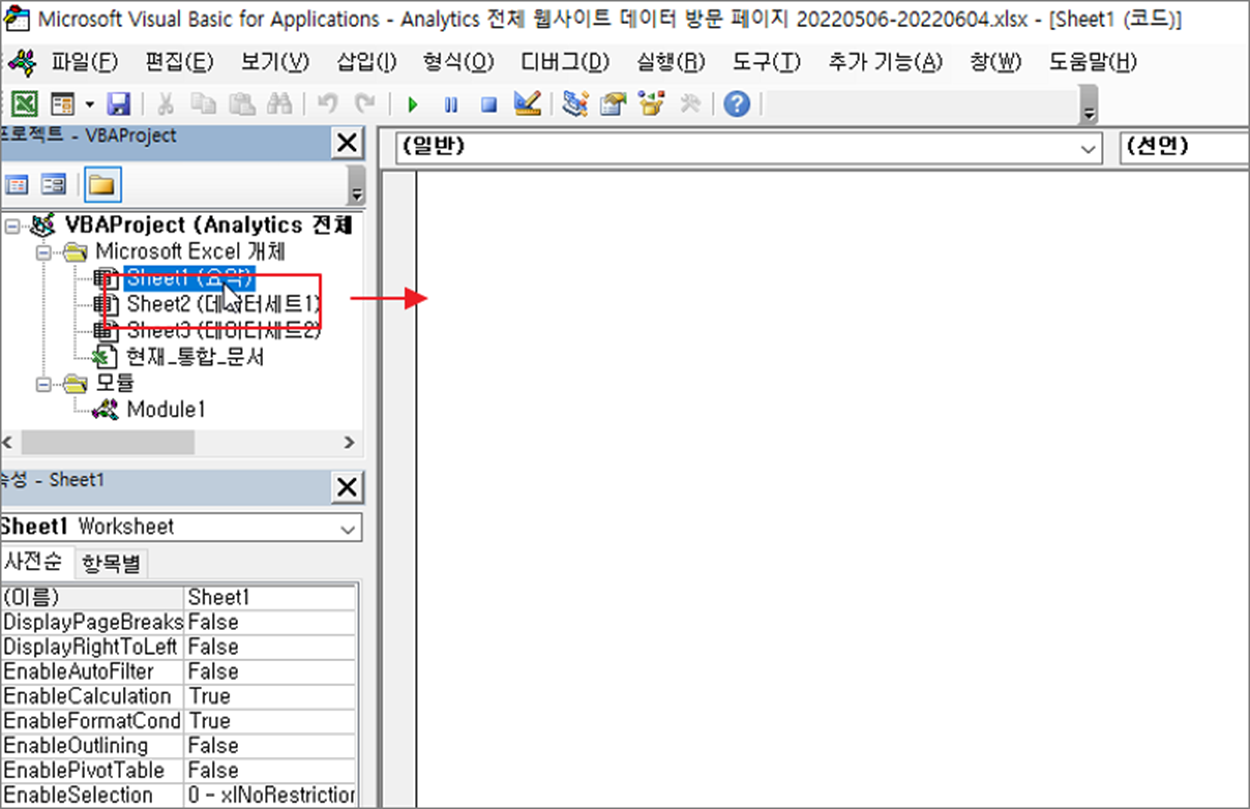Open Project Explorer toolbar icon
This screenshot has height=809, width=1250.
point(574,104)
